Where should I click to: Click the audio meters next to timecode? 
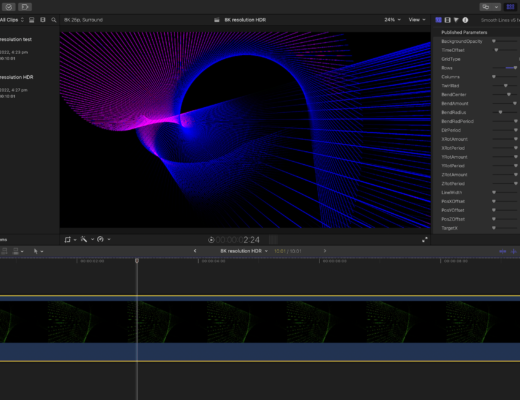coord(273,240)
